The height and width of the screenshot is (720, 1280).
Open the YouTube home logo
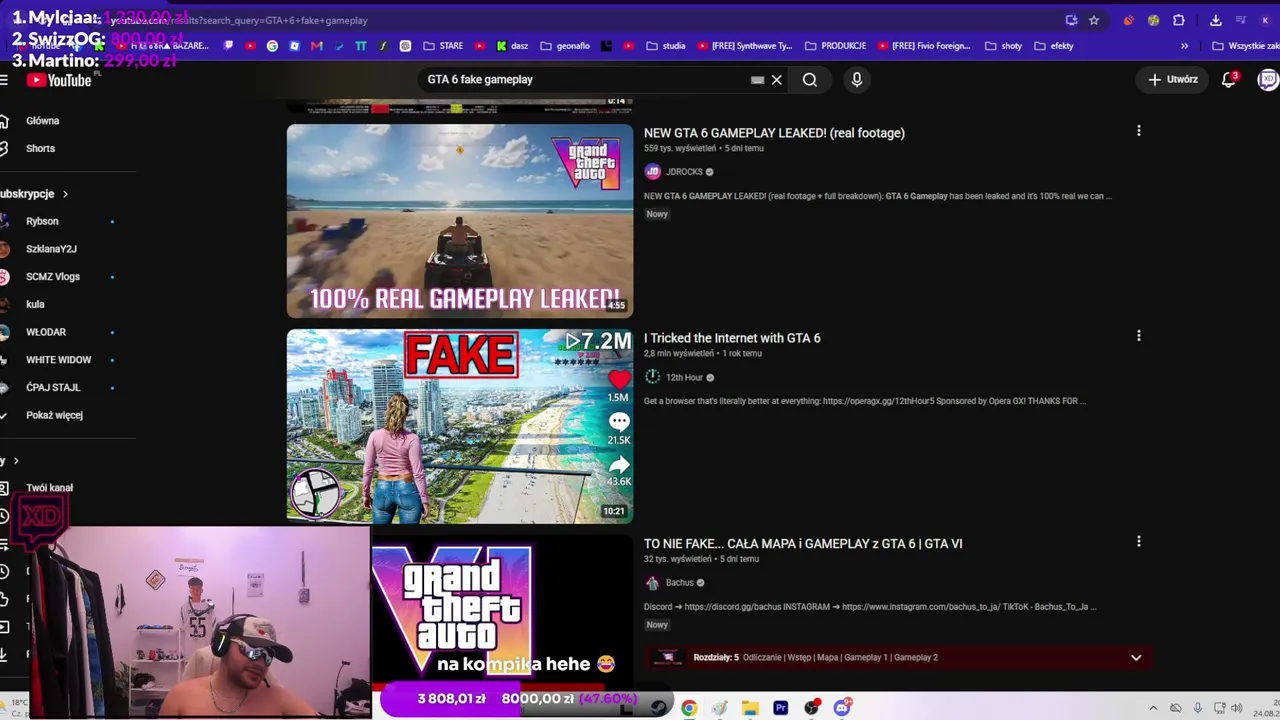59,80
